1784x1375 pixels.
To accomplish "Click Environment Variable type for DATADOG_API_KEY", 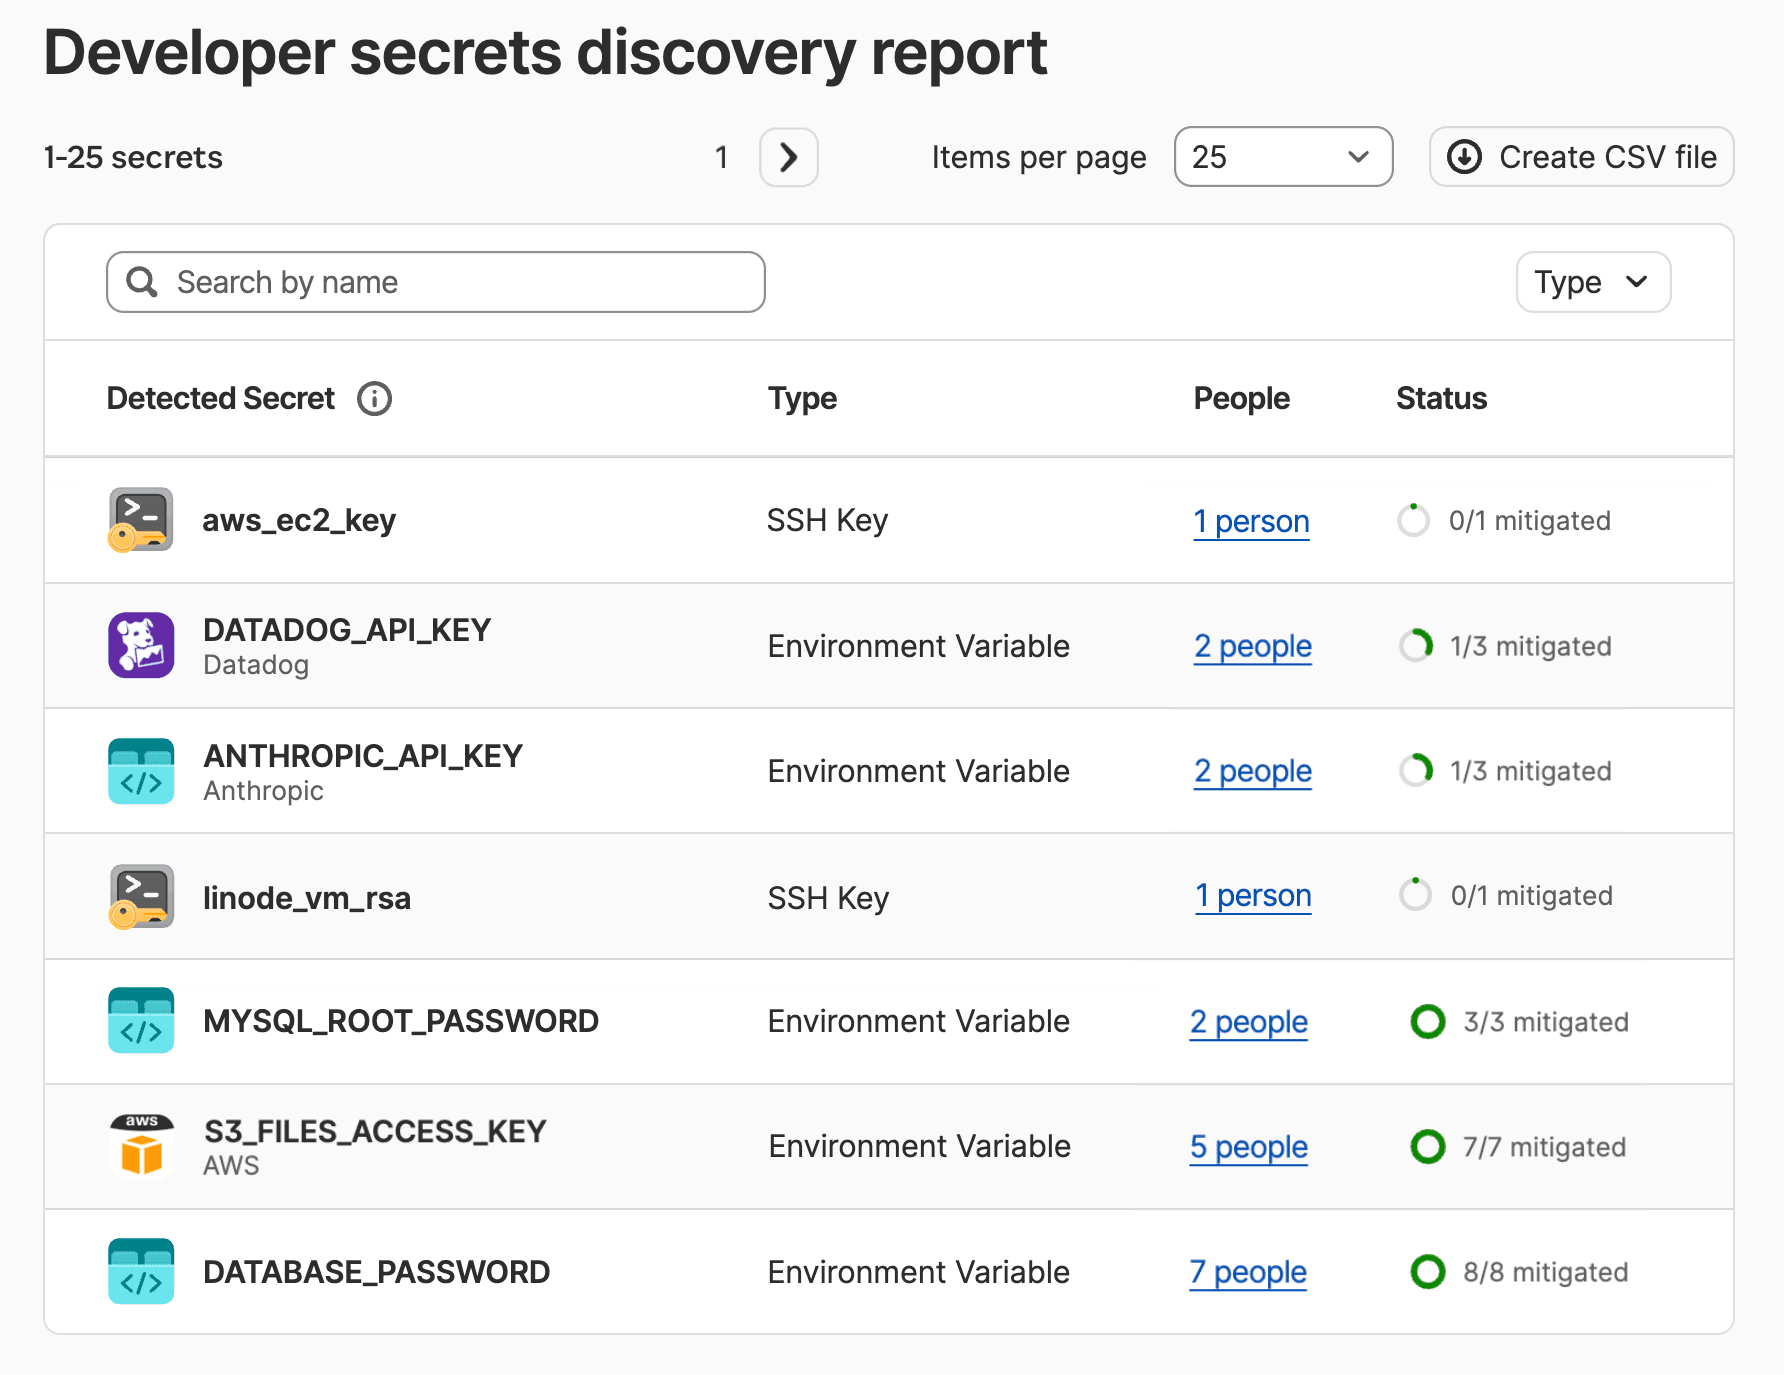I will 919,646.
